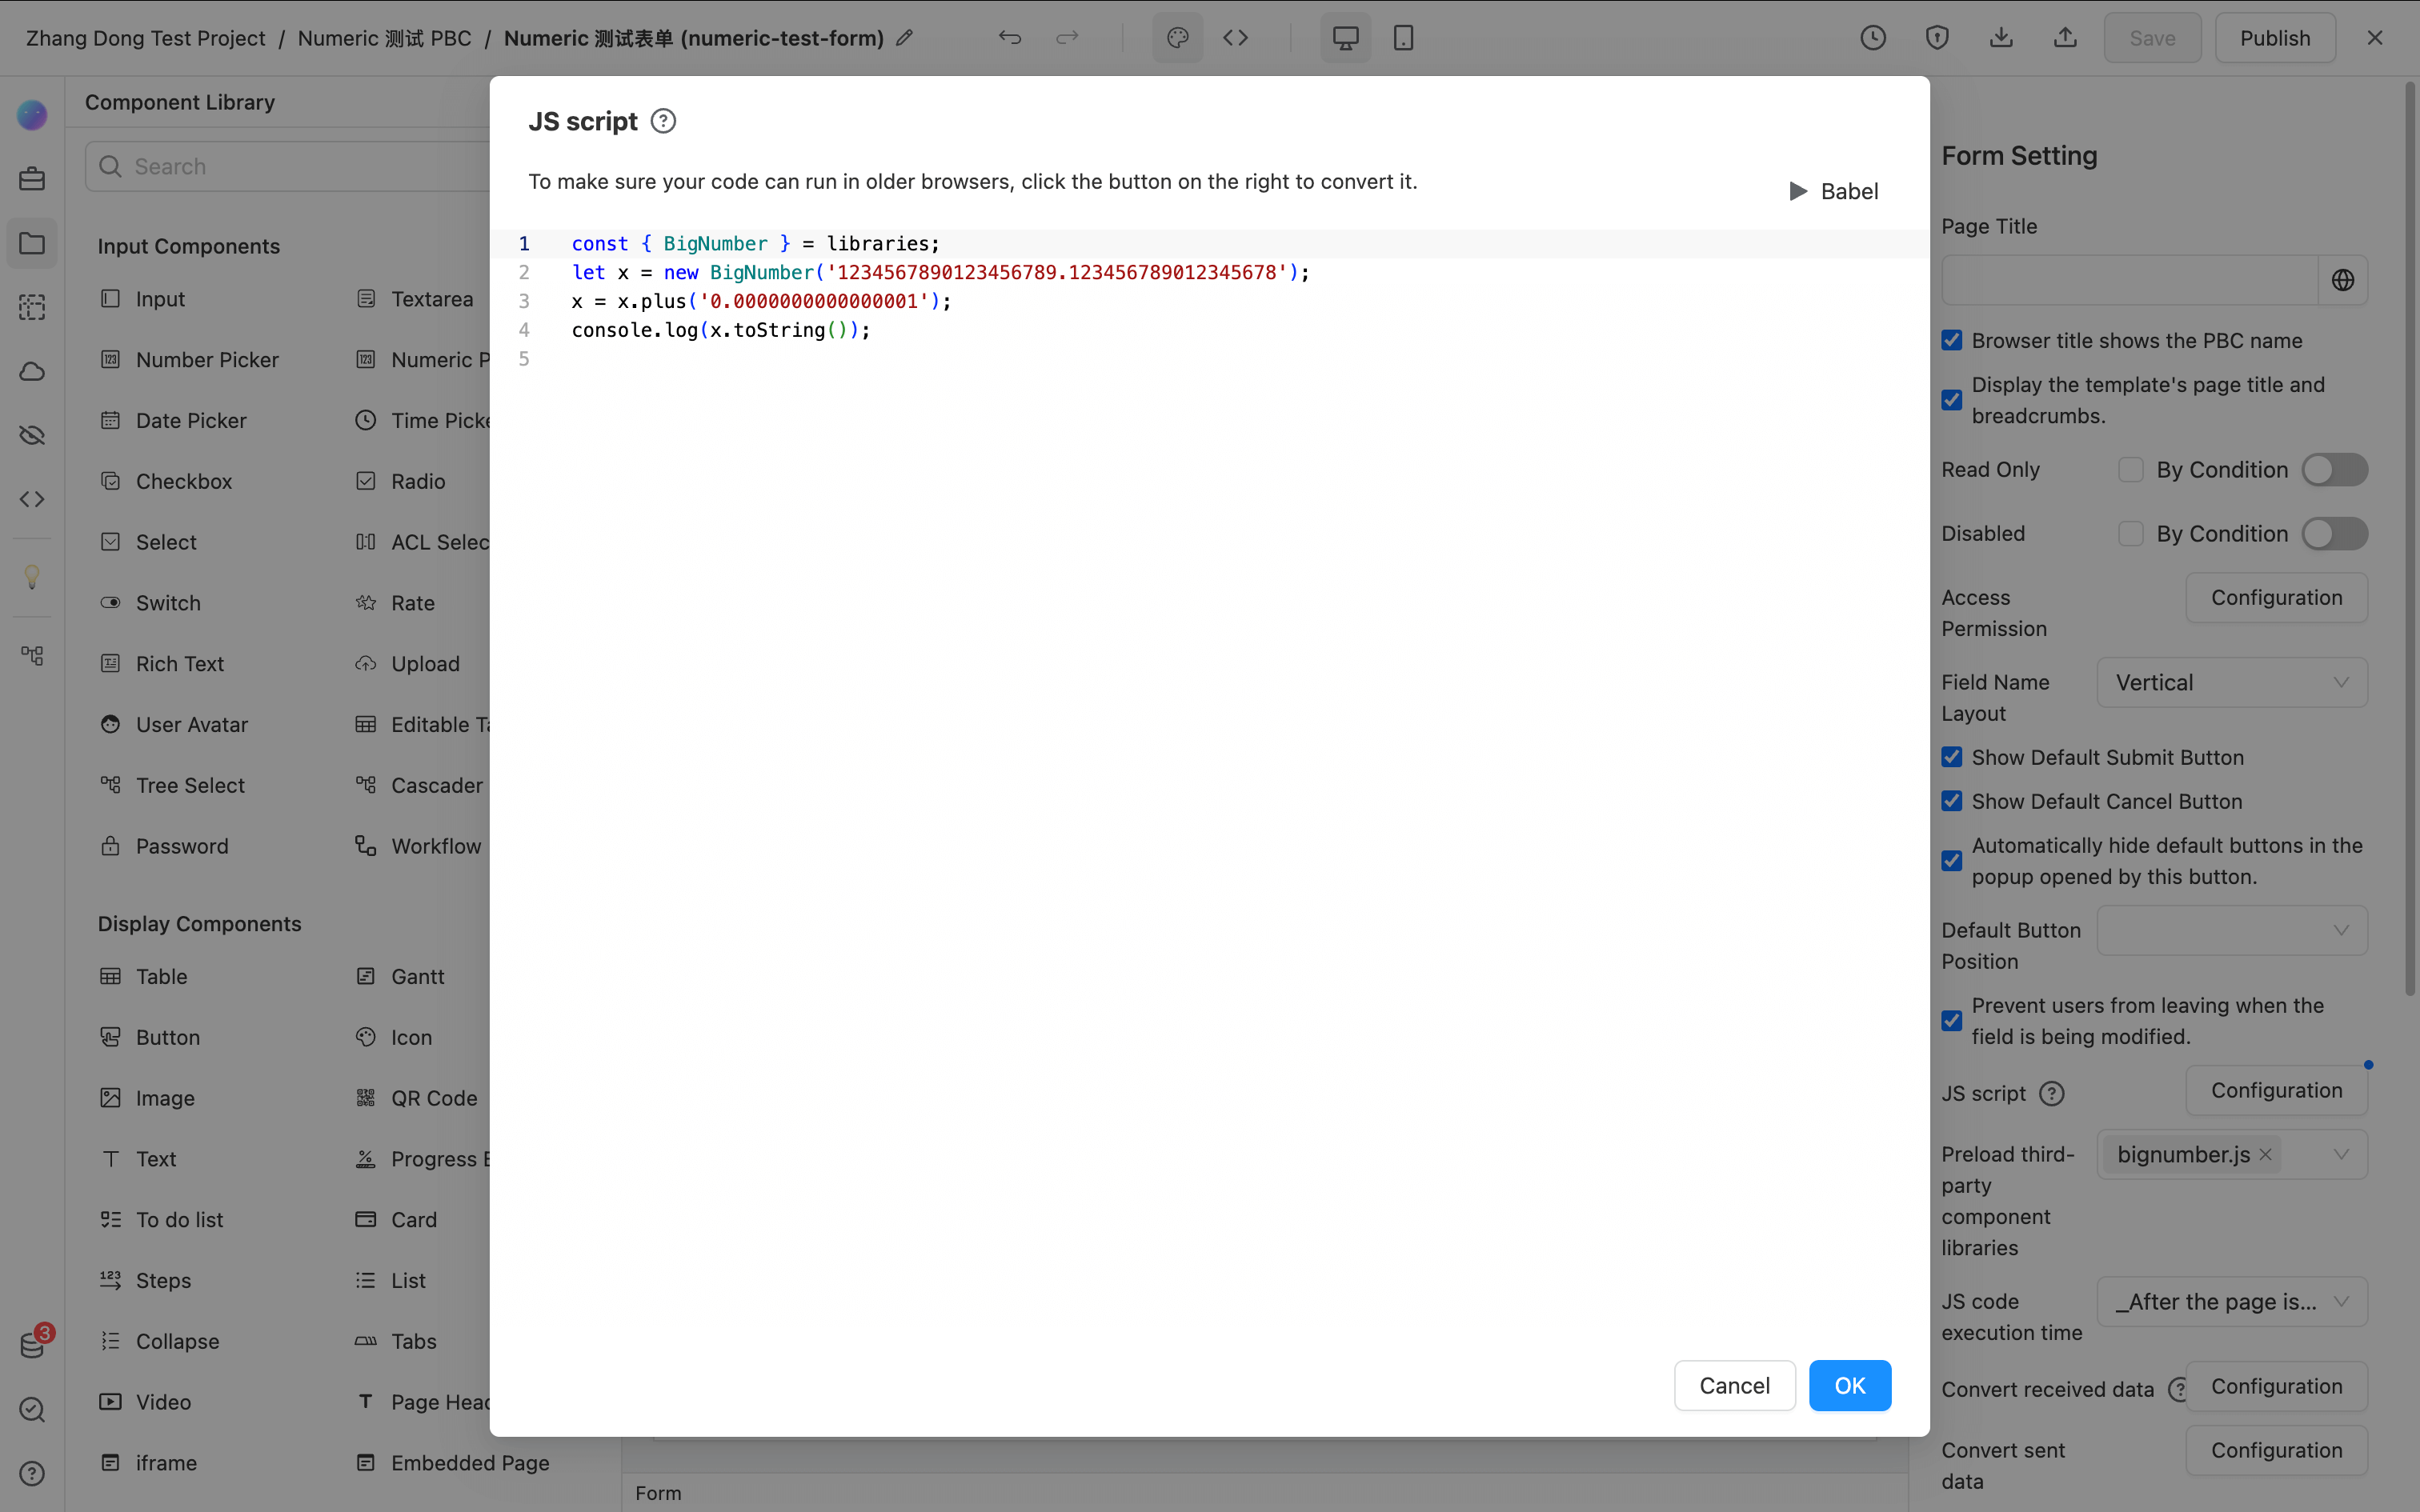Select the Number Picker component
Image resolution: width=2420 pixels, height=1512 pixels.
(x=190, y=360)
